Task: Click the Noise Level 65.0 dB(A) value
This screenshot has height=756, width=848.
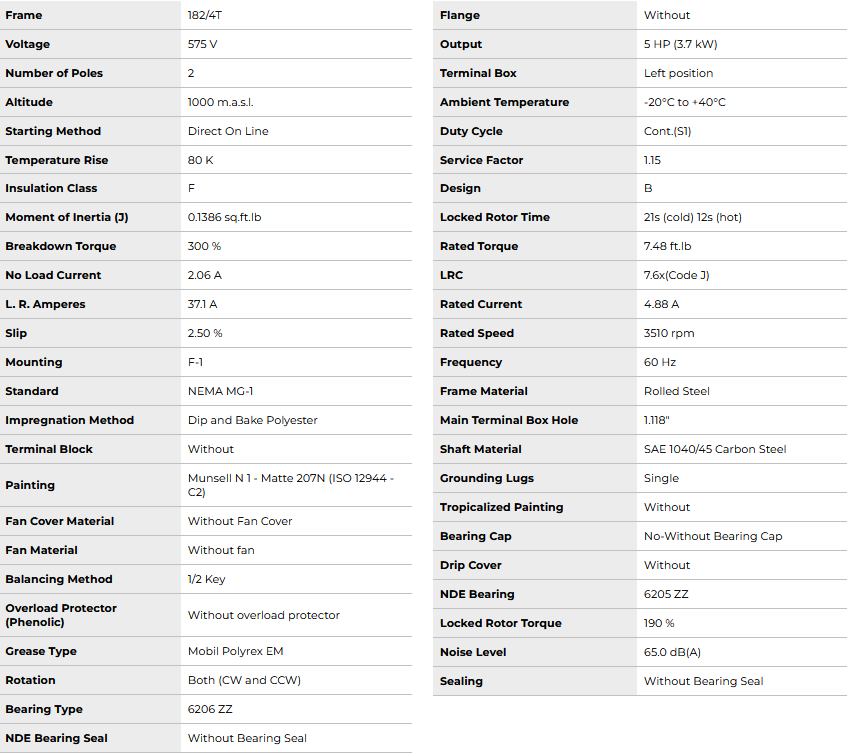Action: [672, 652]
